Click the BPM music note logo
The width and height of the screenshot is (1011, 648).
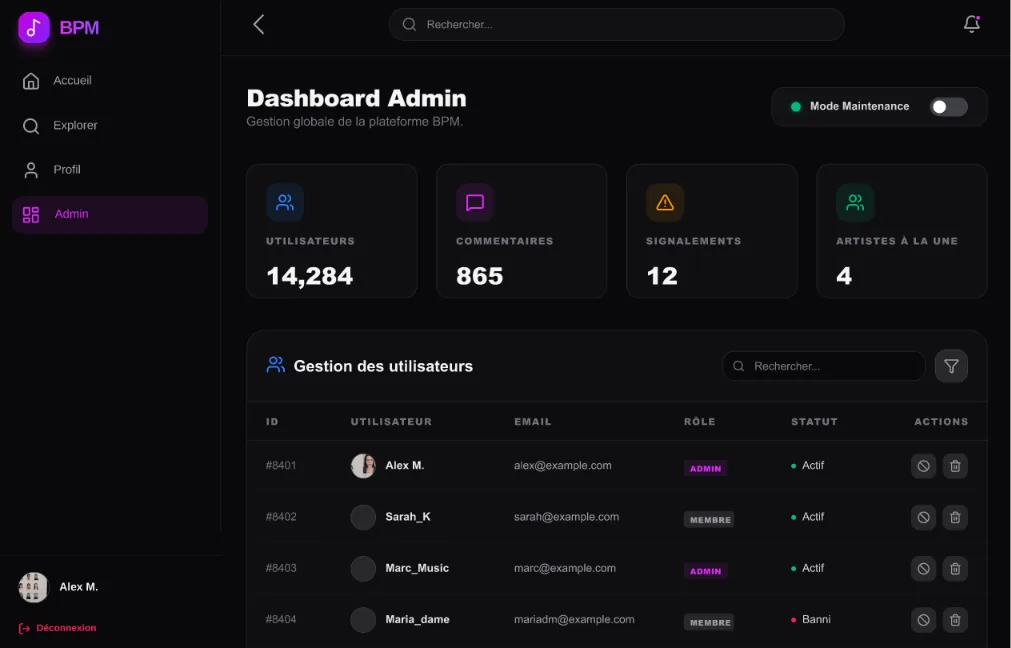pos(34,27)
